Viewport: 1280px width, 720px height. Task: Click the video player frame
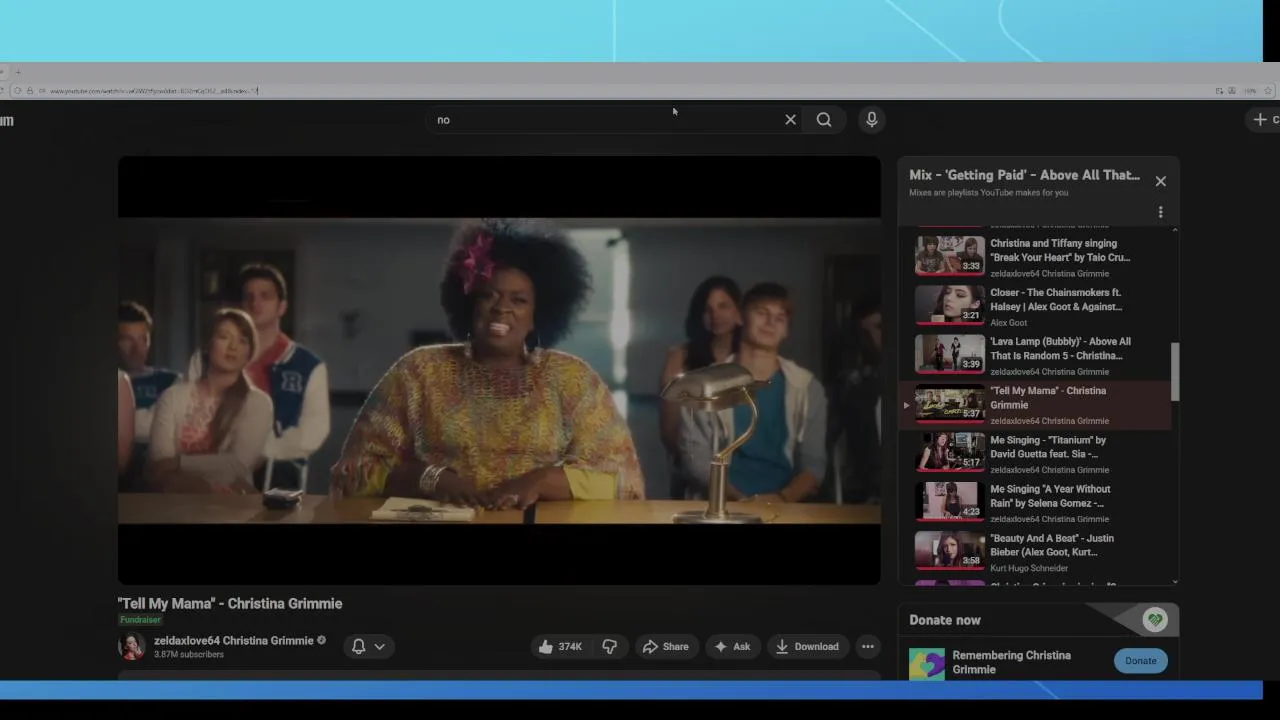pyautogui.click(x=499, y=370)
